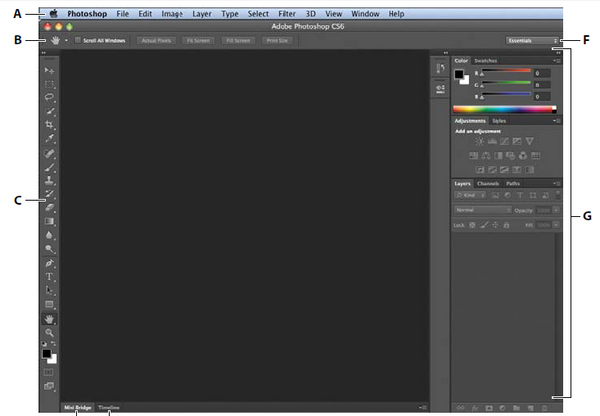Toggle the type layers filter in Layers

pos(520,195)
